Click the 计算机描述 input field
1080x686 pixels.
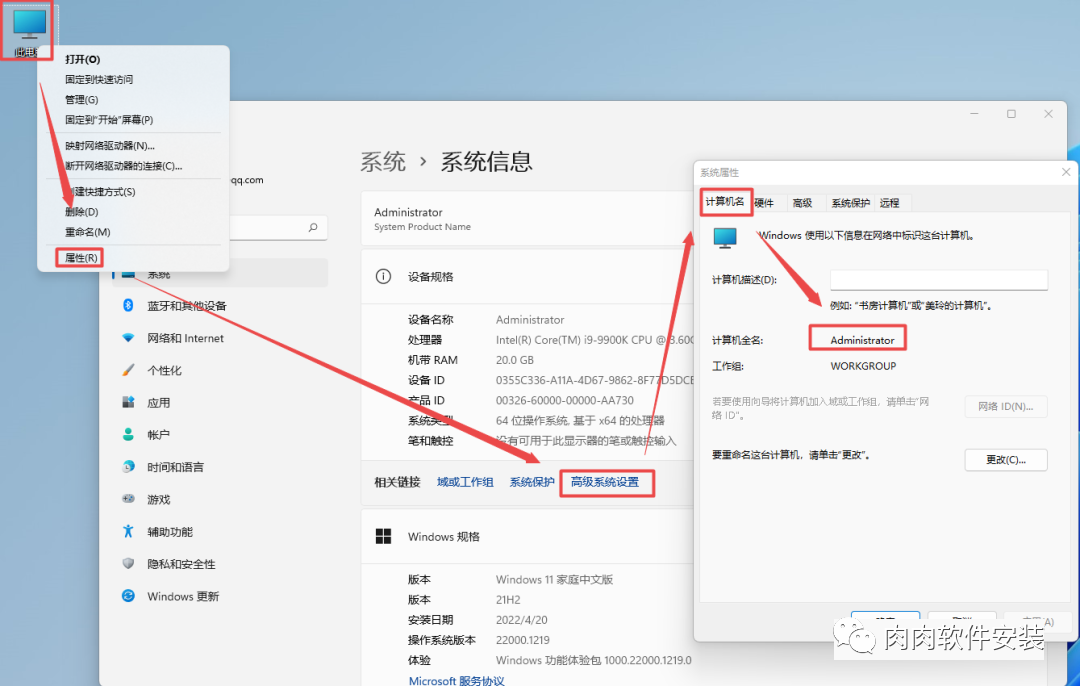tap(939, 280)
